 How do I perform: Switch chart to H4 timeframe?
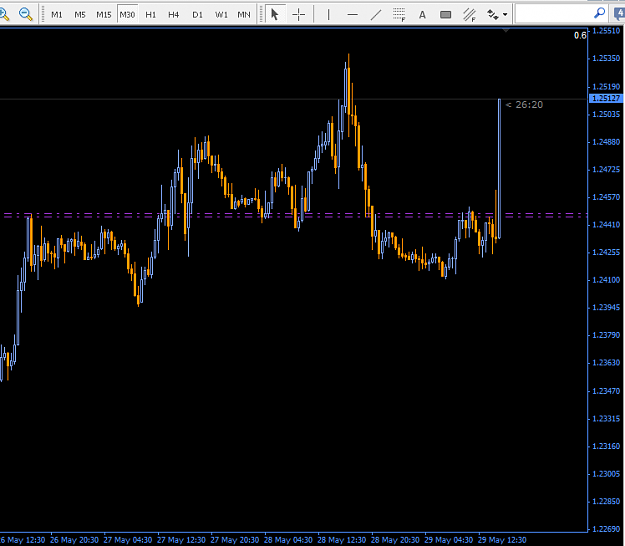click(173, 15)
